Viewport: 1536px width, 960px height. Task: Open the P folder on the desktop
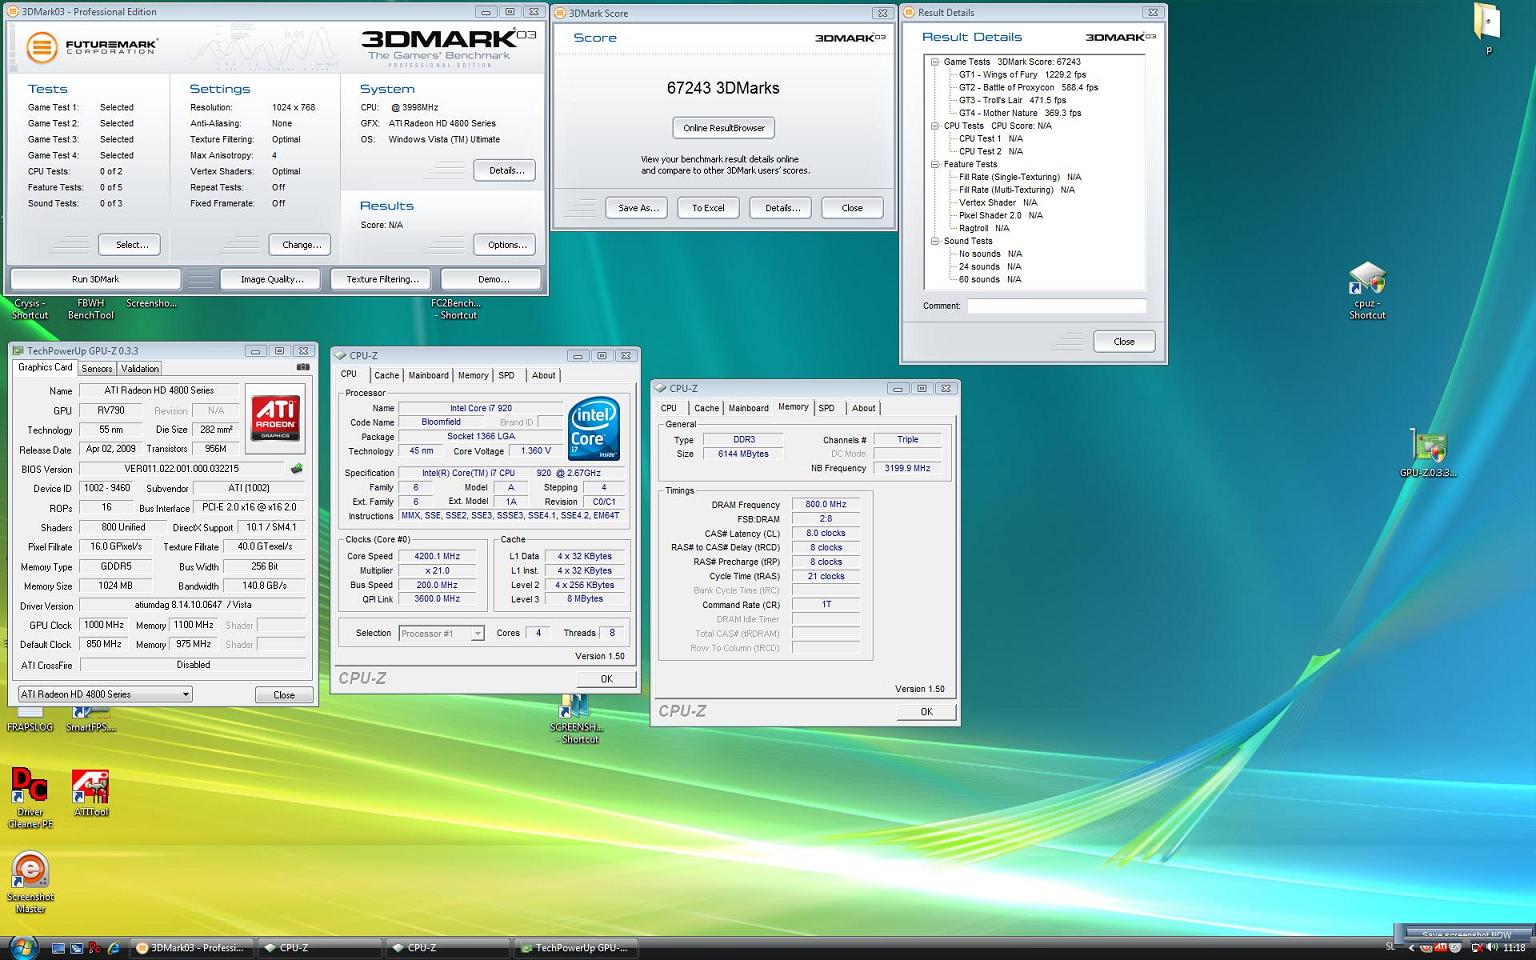tap(1488, 29)
